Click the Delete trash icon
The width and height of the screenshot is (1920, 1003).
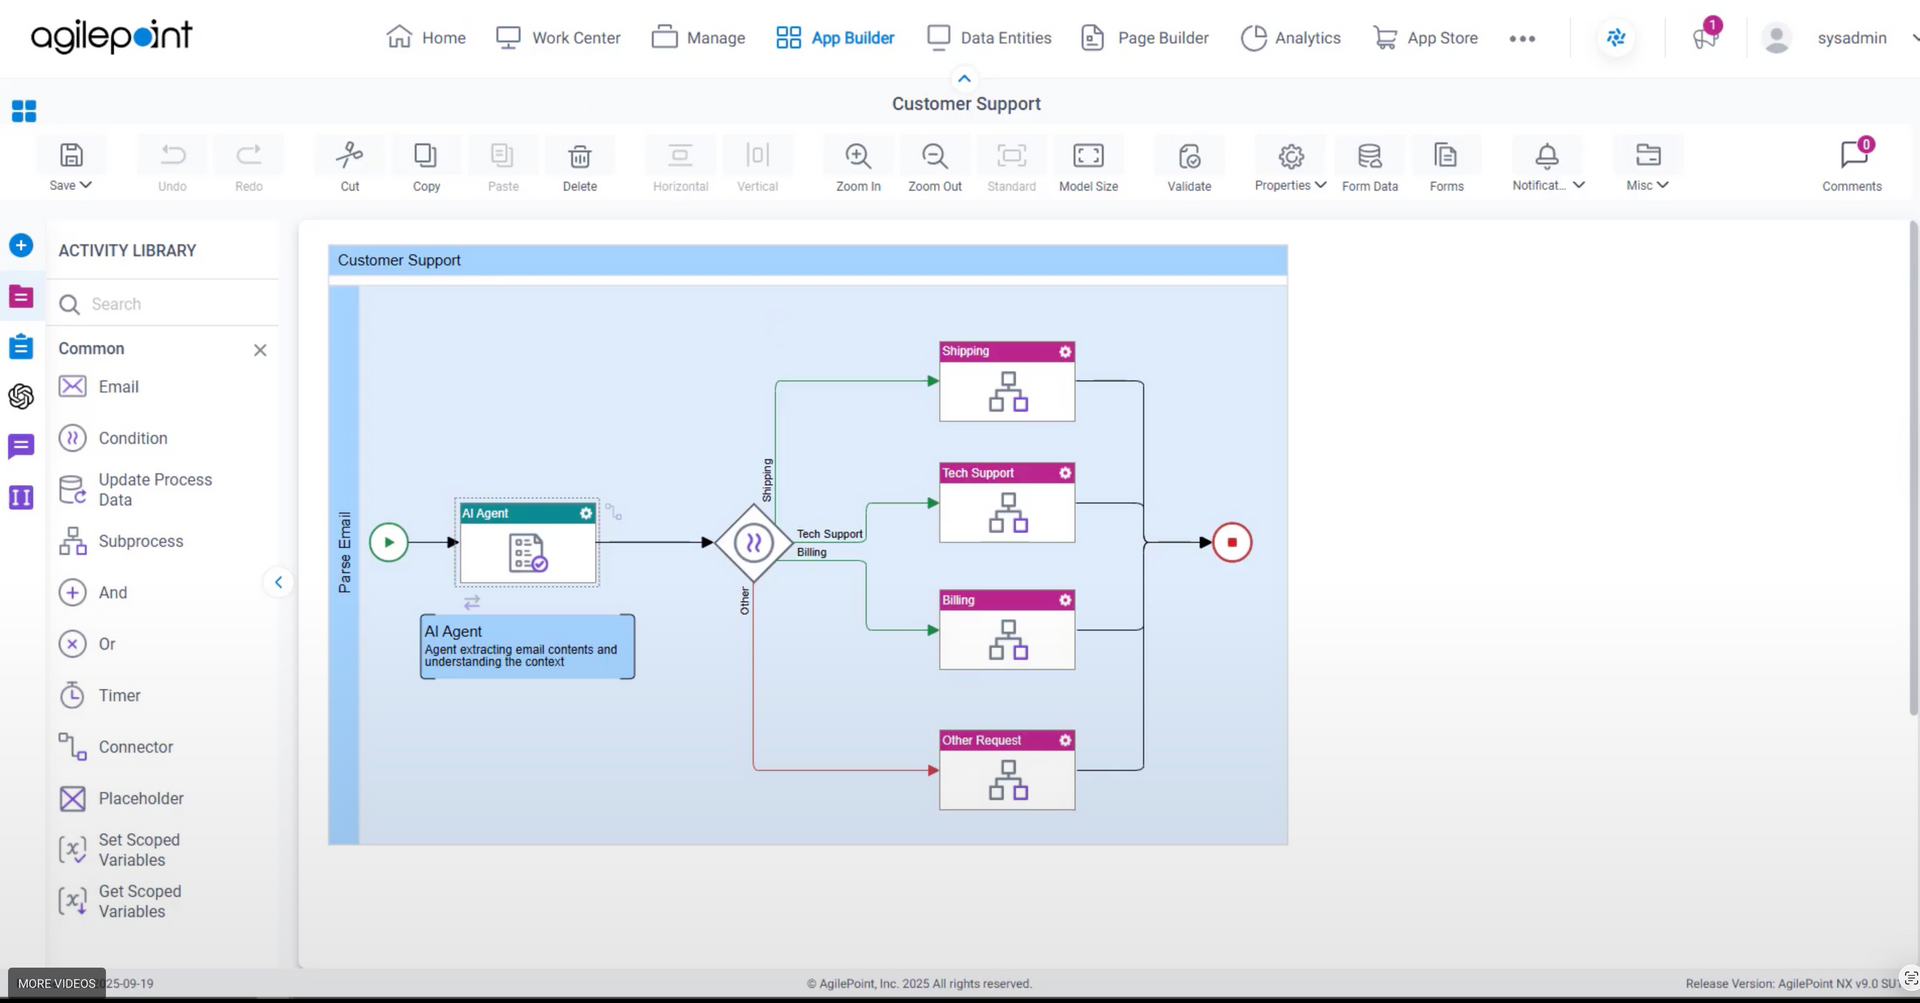tap(579, 157)
